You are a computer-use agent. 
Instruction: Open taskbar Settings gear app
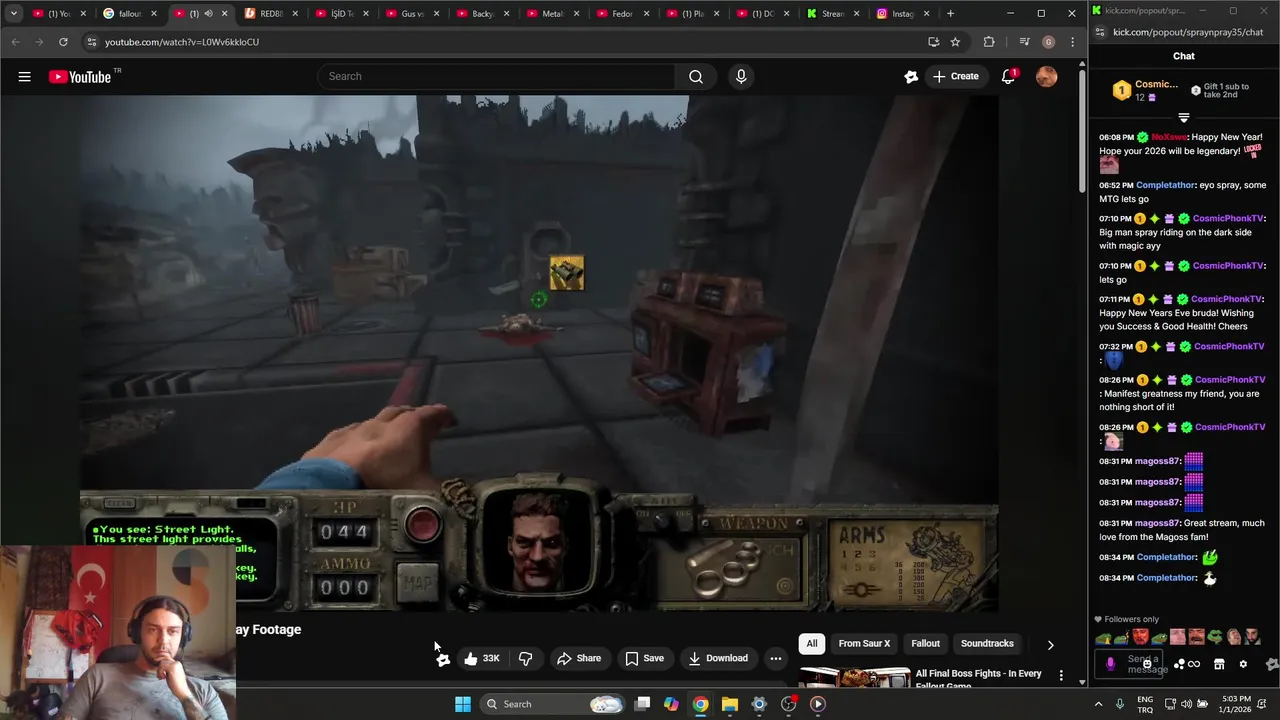point(759,704)
